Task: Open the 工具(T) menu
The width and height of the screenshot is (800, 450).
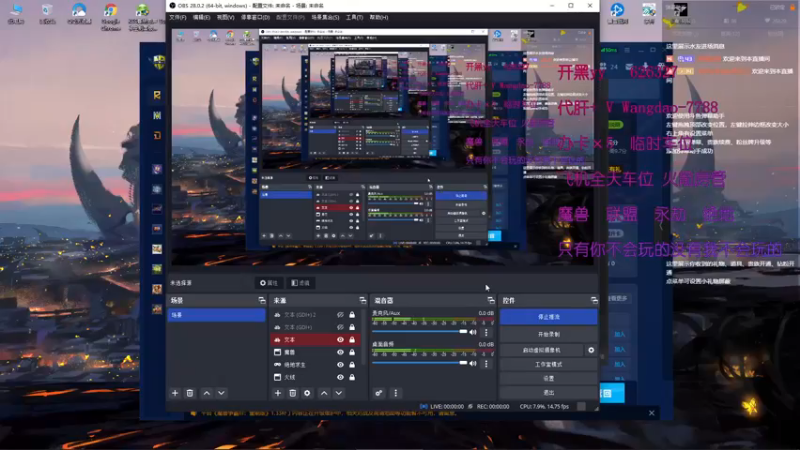Action: click(x=355, y=17)
